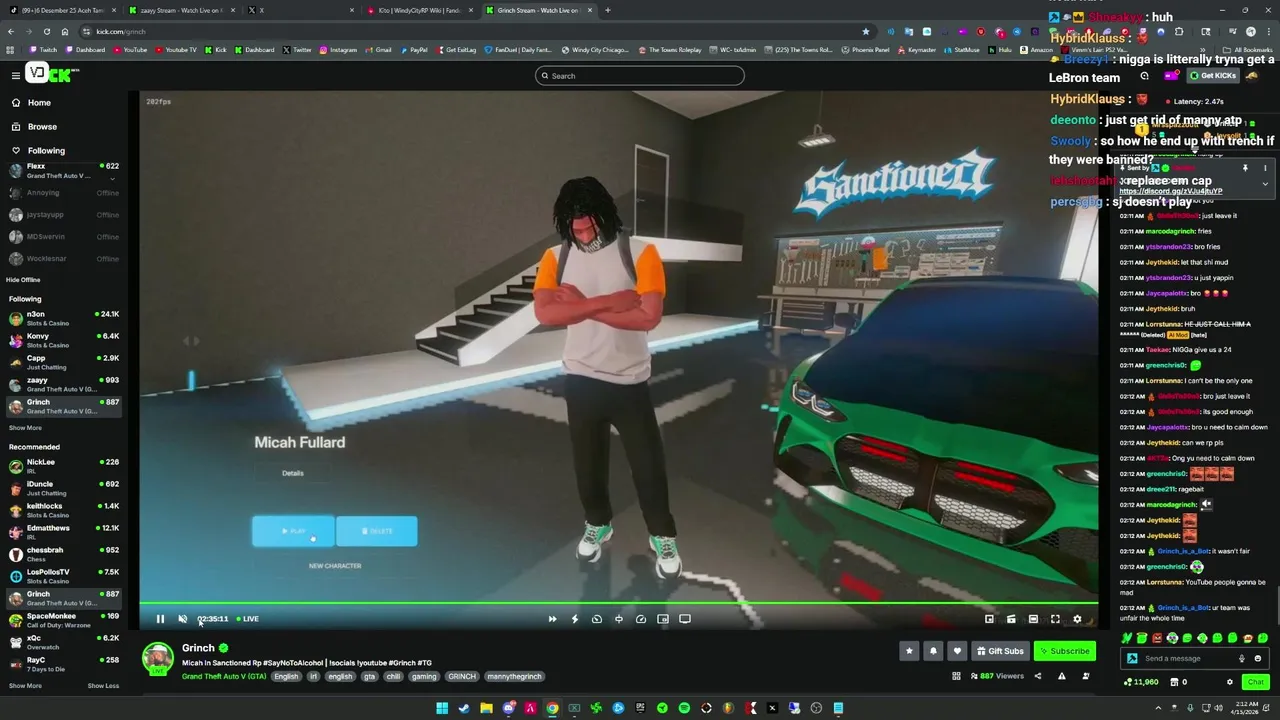Click the Delete character button in game
Screen dimensions: 1280x720
pyautogui.click(x=377, y=531)
